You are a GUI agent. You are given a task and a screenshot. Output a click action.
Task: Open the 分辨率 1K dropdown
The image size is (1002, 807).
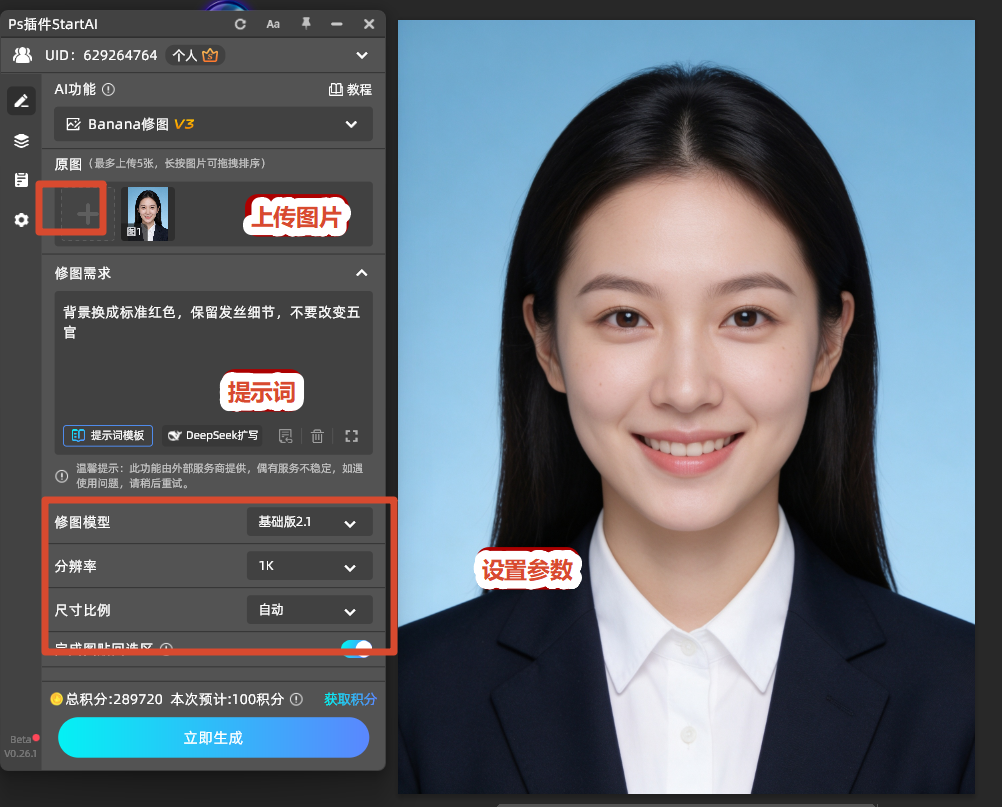(x=309, y=566)
